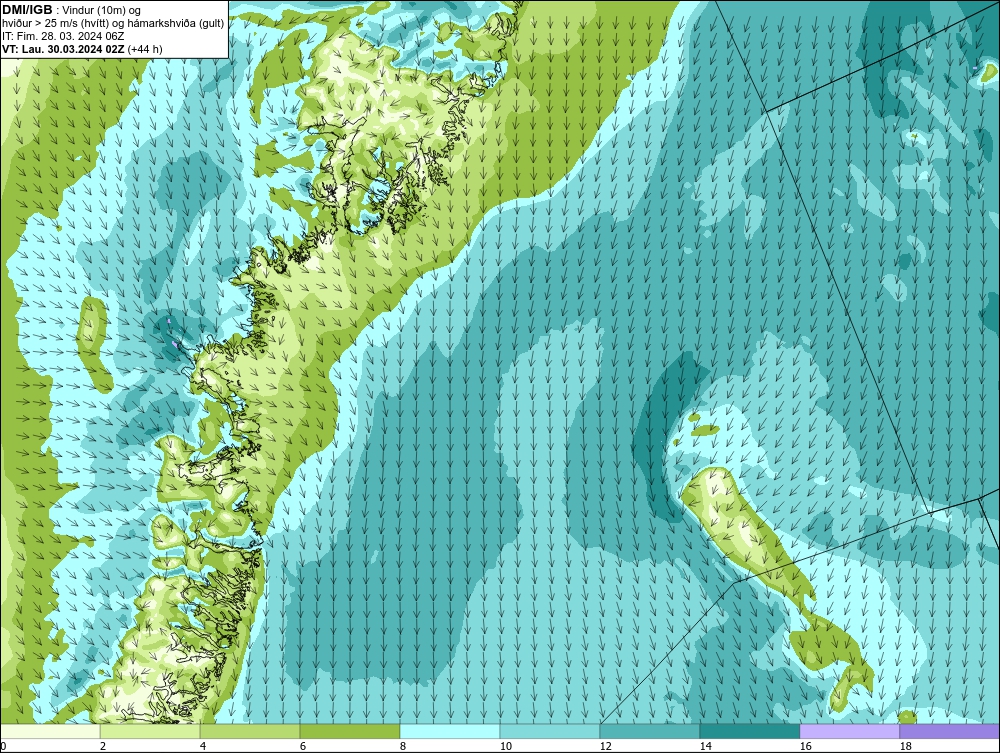Click the 'DMI/IGB' title text

pyautogui.click(x=27, y=10)
